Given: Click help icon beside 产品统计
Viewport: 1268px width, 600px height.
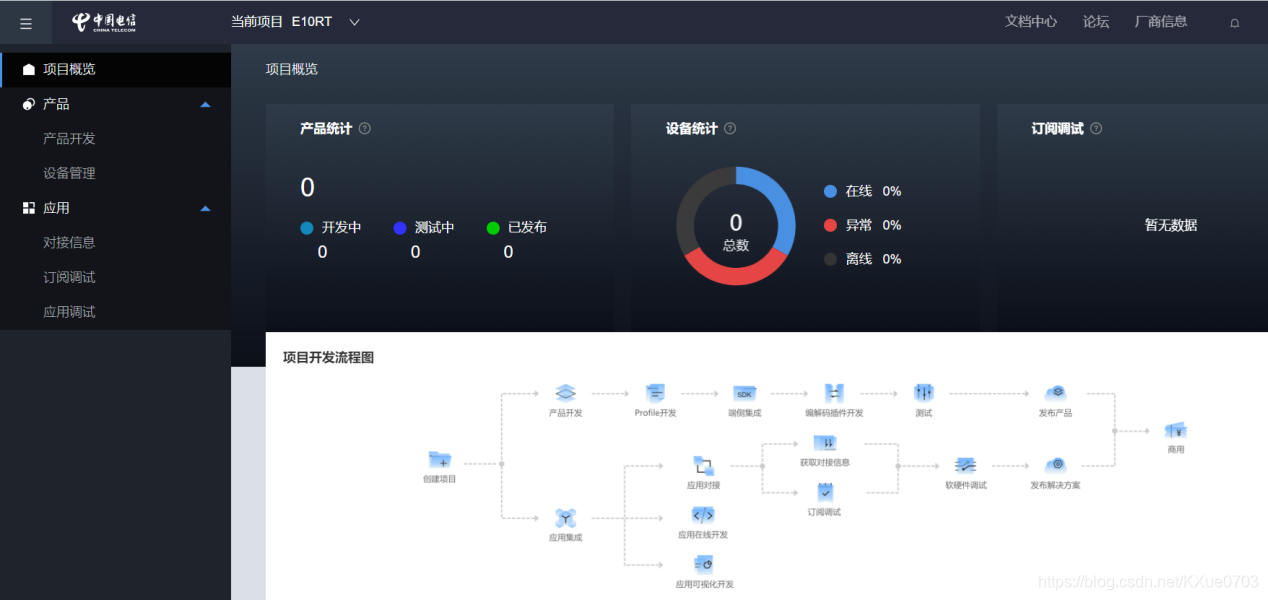Looking at the screenshot, I should tap(364, 129).
